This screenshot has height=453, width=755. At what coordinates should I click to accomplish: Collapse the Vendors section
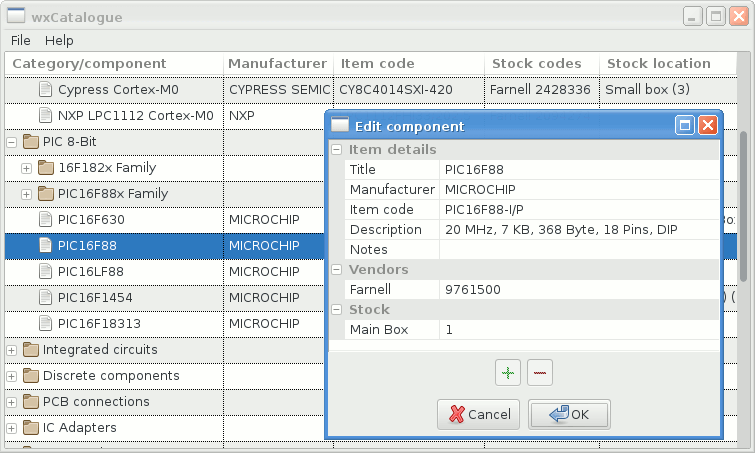pos(337,270)
